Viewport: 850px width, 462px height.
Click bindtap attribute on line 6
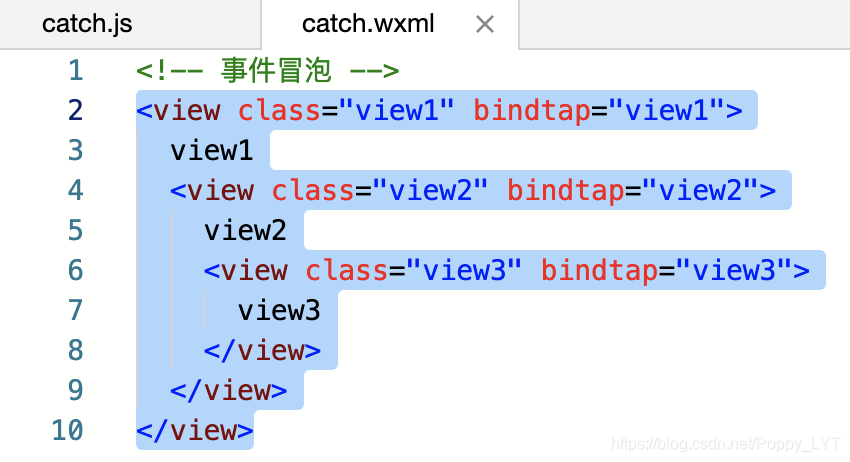click(599, 271)
